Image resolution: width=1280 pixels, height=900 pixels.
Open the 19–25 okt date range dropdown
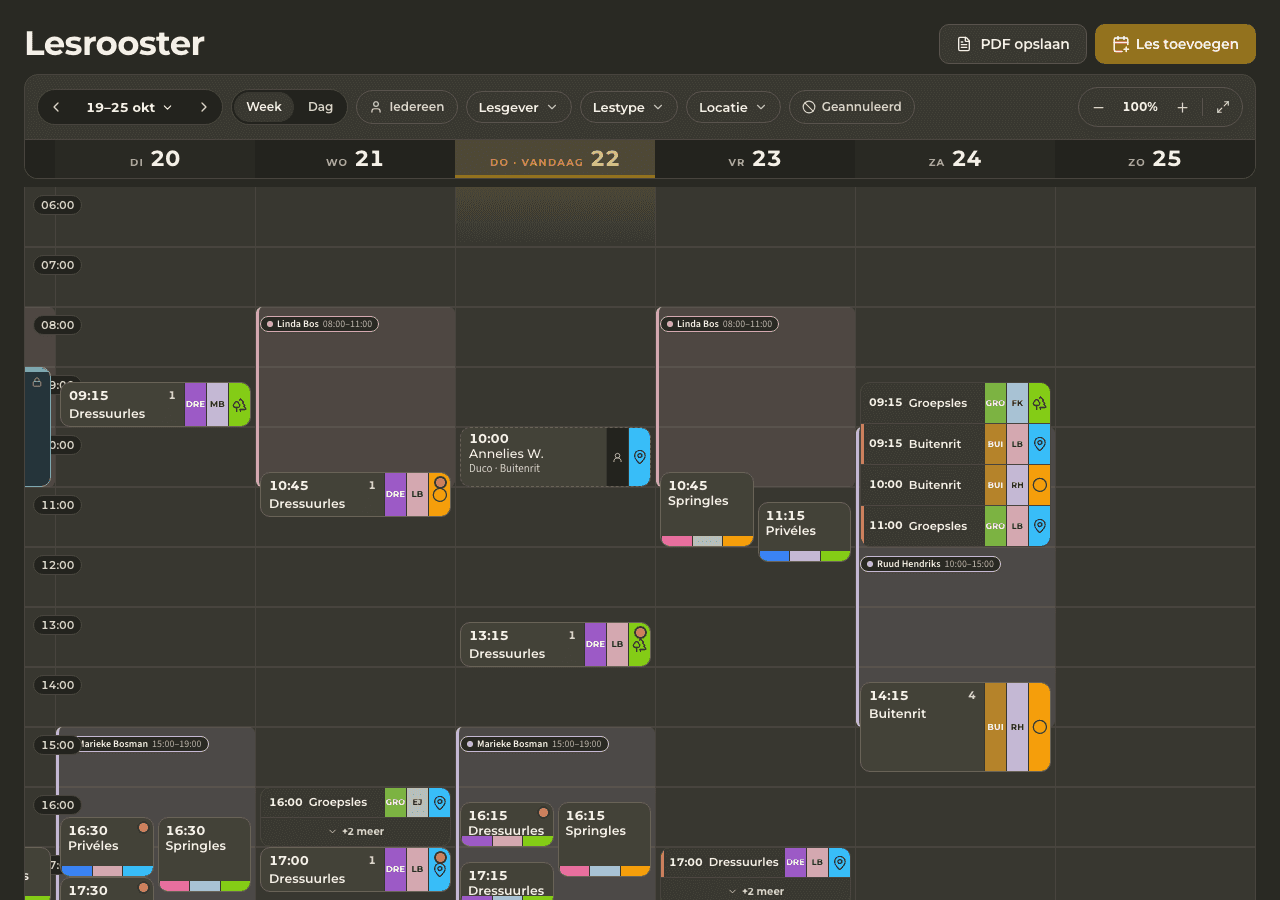pyautogui.click(x=129, y=107)
